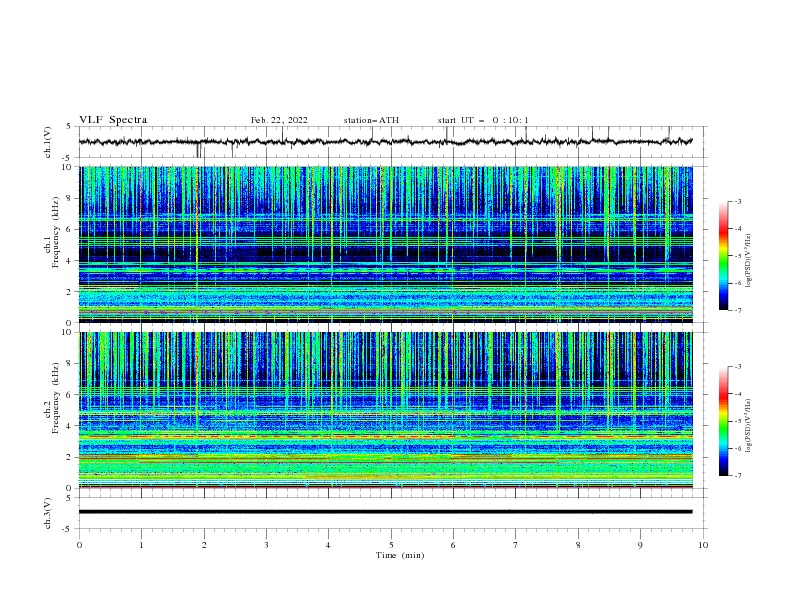
Task: Click the time axis tick label "8"
Action: pos(578,545)
